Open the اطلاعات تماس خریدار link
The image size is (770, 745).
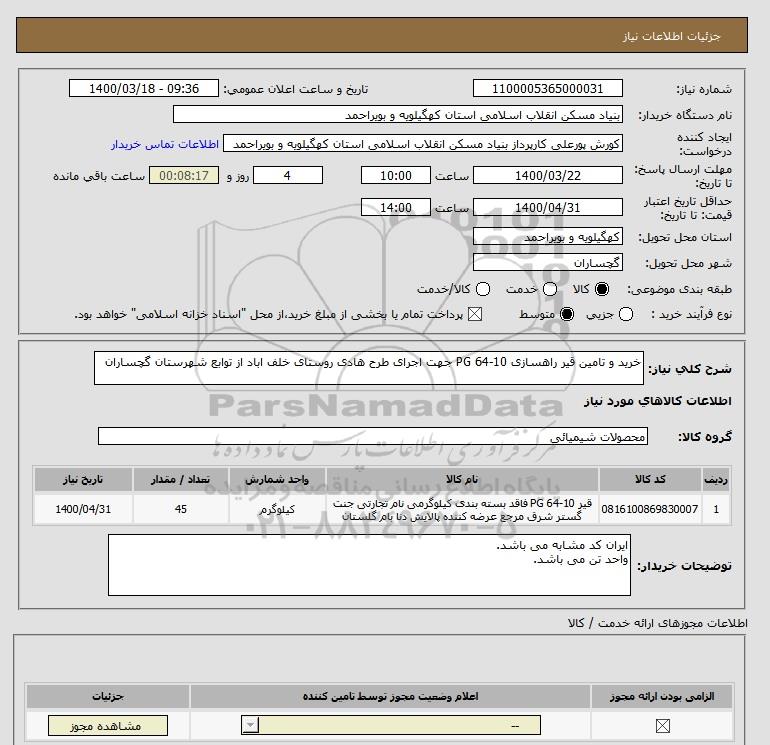point(165,144)
